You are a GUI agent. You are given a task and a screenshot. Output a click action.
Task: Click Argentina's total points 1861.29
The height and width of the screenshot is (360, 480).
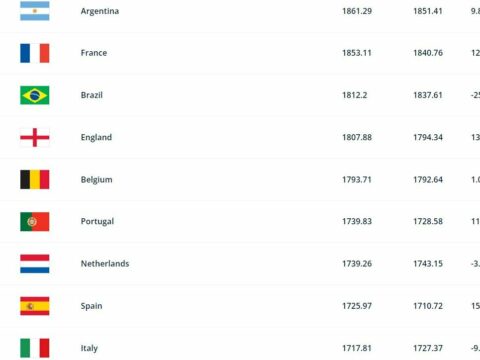357,11
